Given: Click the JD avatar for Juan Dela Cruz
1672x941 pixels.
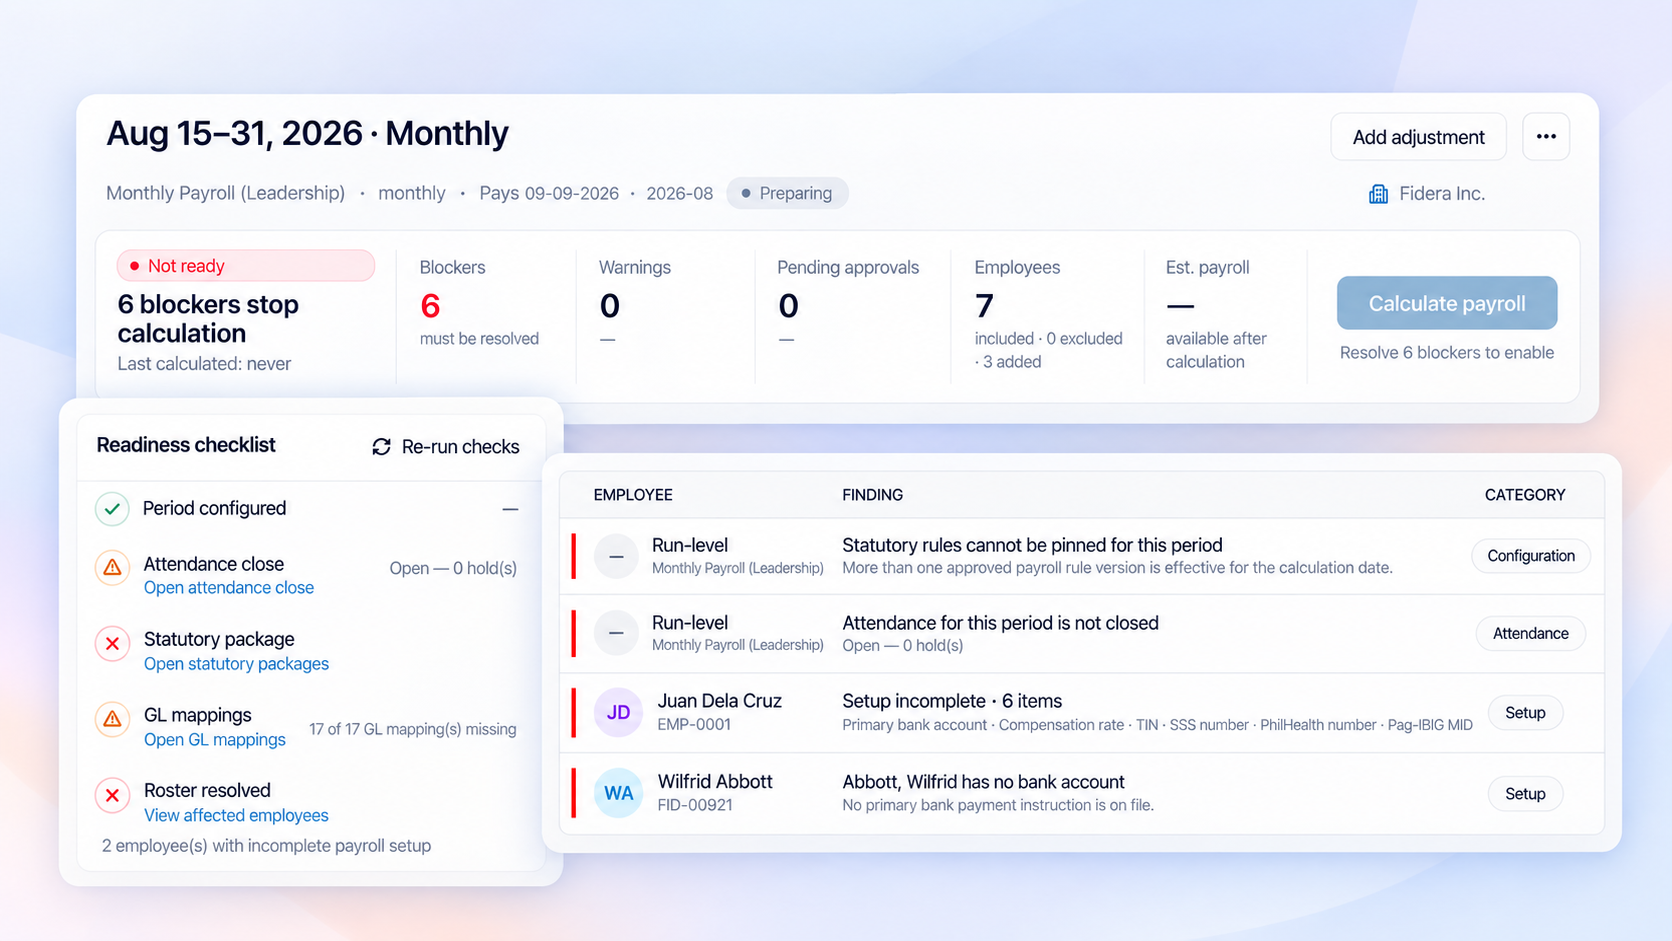Looking at the screenshot, I should (618, 712).
